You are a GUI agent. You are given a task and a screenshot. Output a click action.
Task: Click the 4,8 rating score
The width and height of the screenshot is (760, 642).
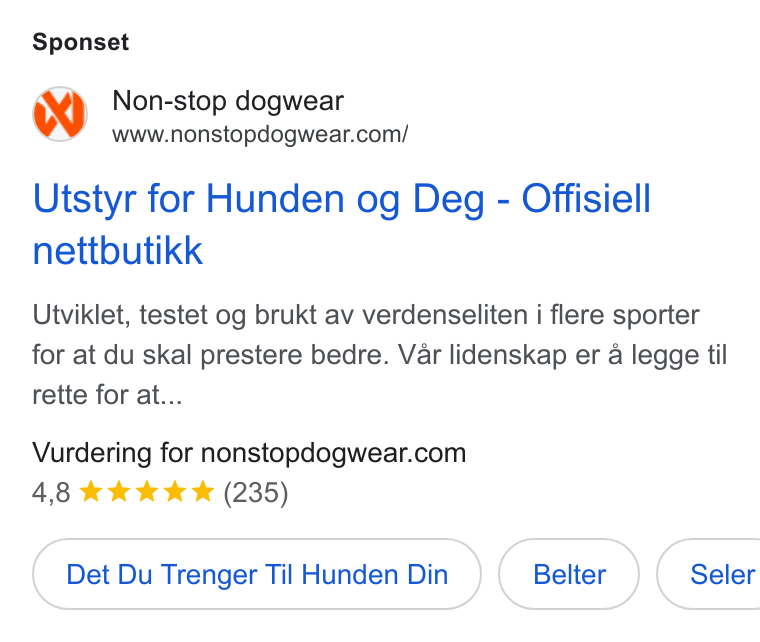pos(51,493)
